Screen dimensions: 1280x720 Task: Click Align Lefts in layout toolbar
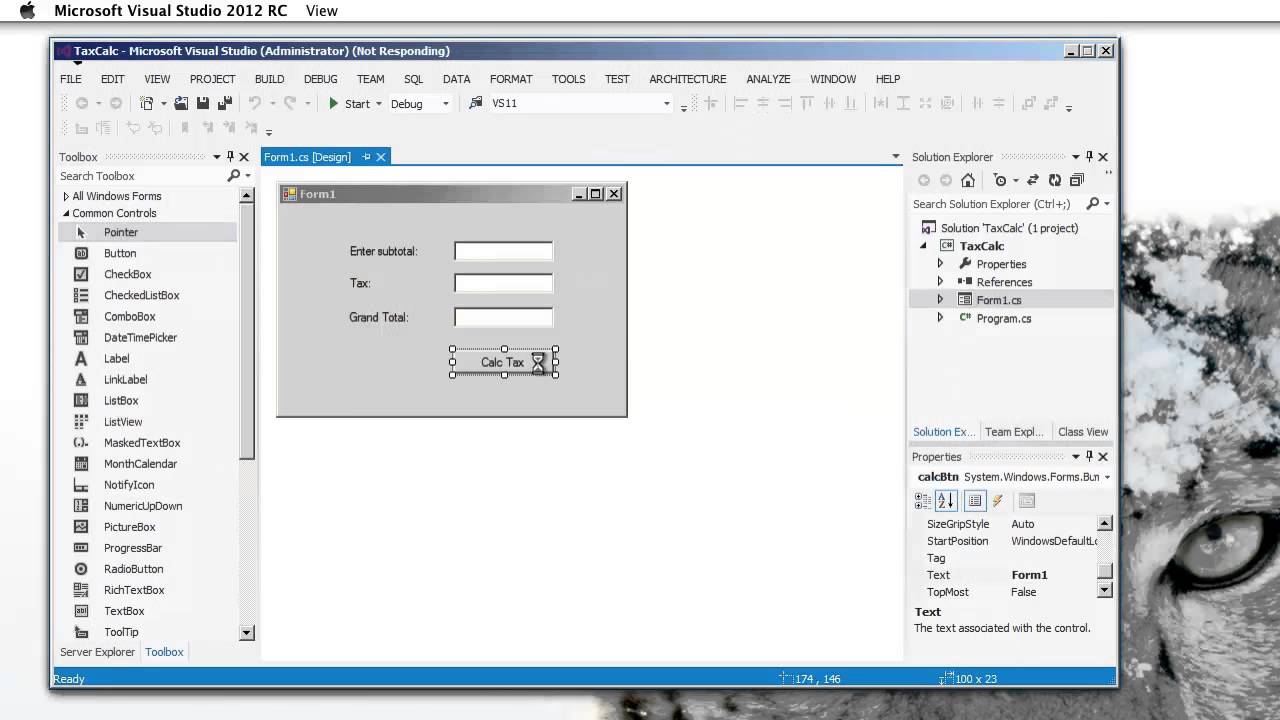click(x=741, y=103)
